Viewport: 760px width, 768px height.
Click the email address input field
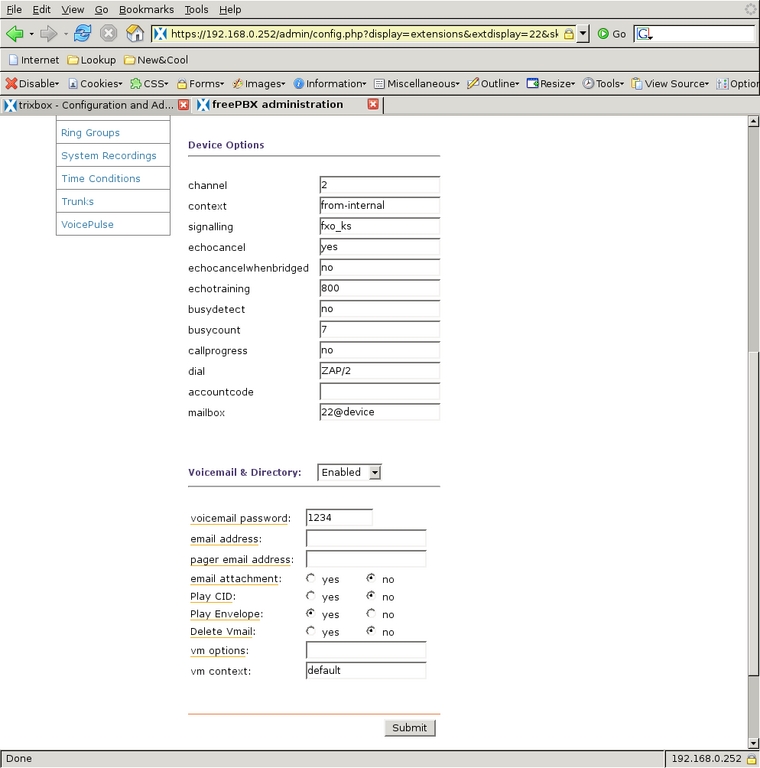point(366,538)
